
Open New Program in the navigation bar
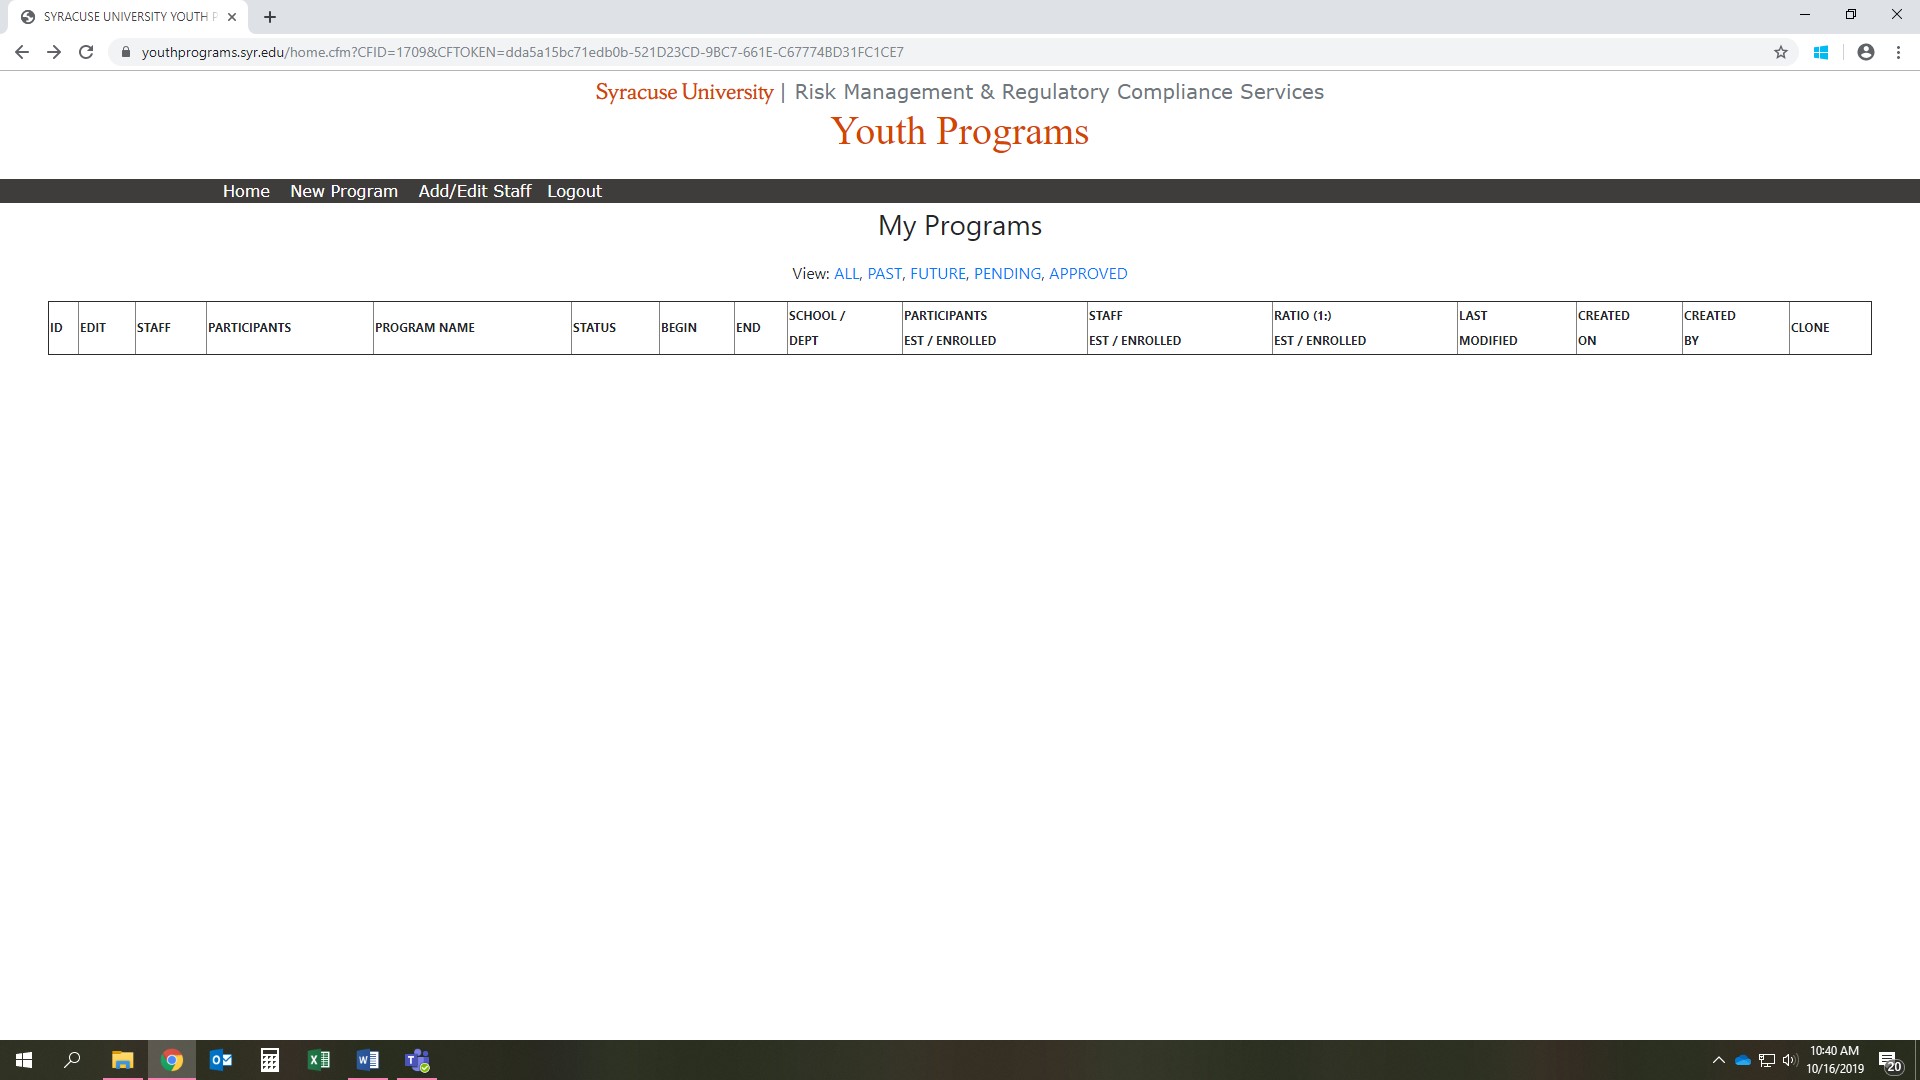point(344,191)
